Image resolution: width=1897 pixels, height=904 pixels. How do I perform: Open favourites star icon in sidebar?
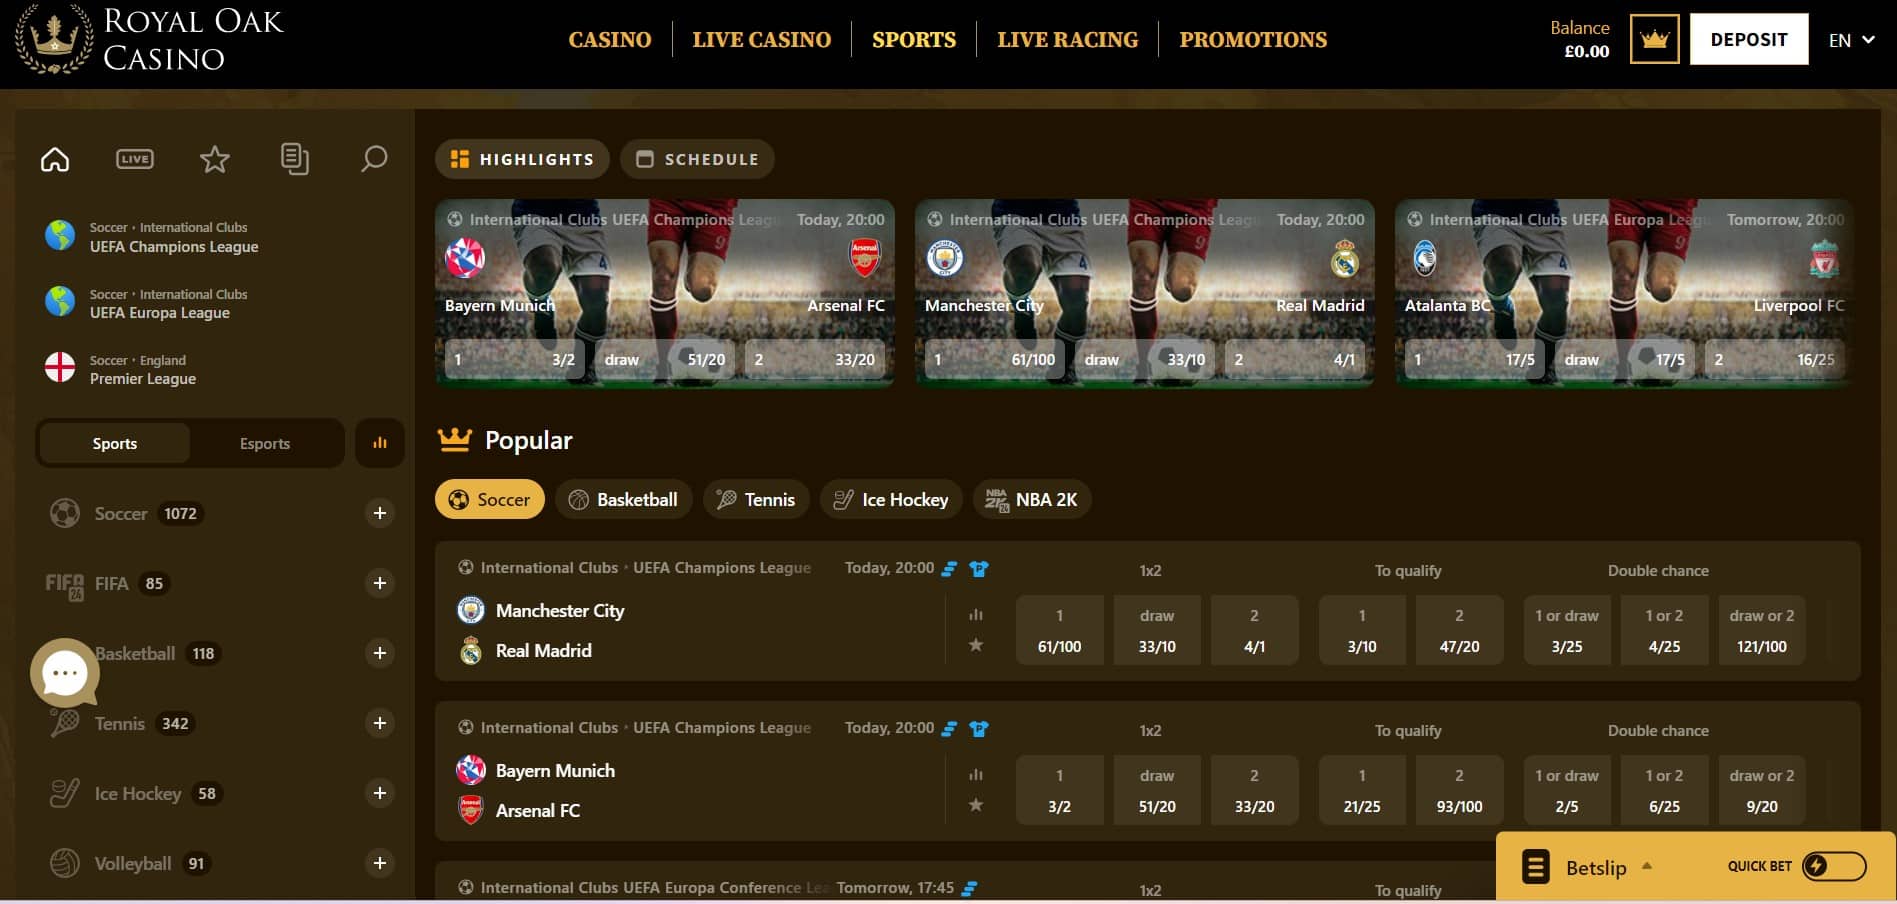tap(215, 159)
